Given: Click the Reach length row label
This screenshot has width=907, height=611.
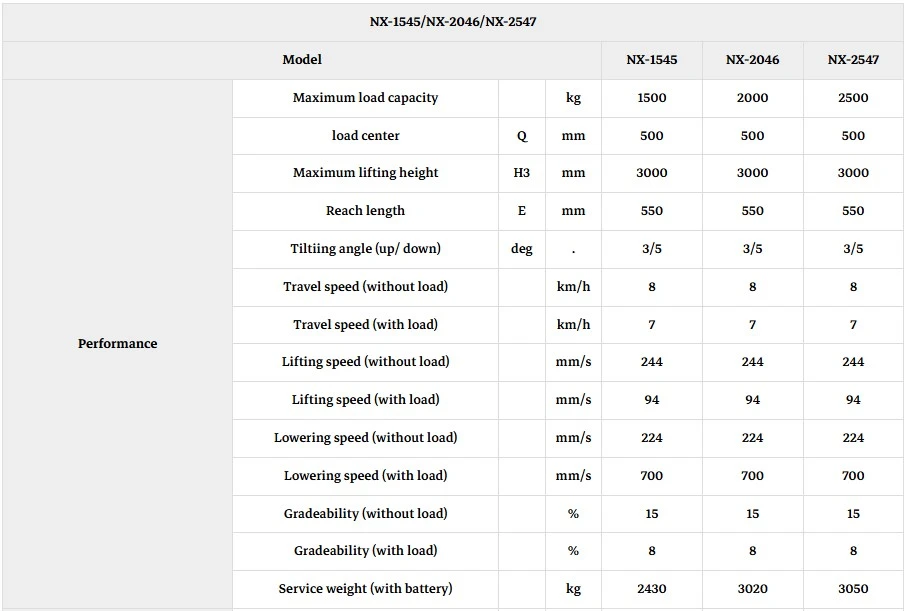Looking at the screenshot, I should 365,211.
